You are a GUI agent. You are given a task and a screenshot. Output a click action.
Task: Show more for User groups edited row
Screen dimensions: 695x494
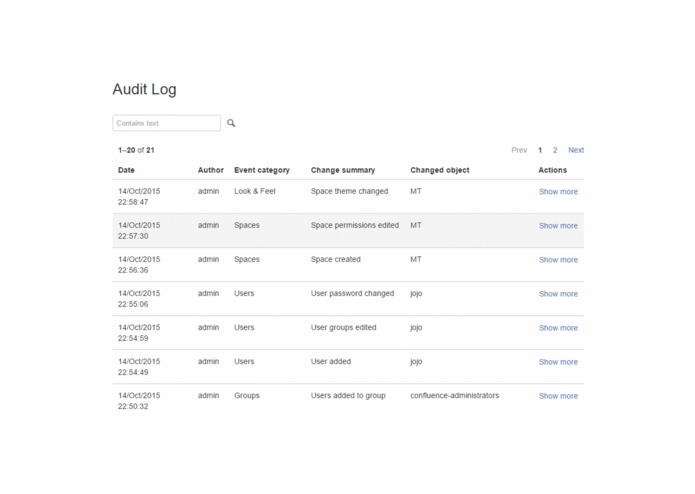point(558,328)
